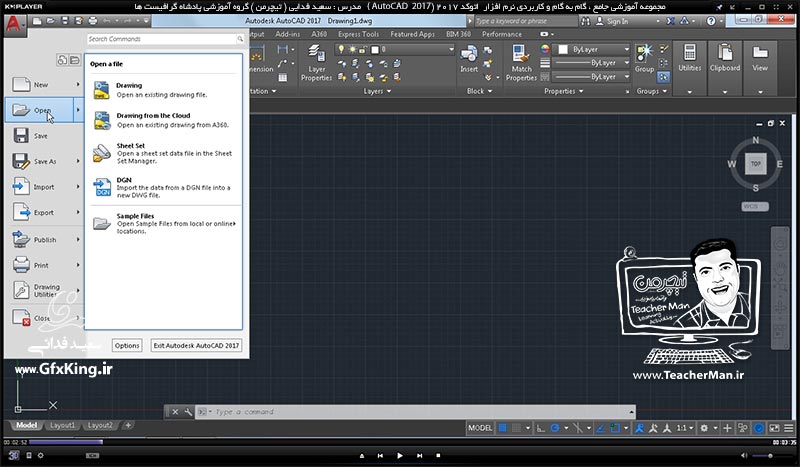
Task: Click the Object Color wheel in Properties panel
Action: (545, 49)
